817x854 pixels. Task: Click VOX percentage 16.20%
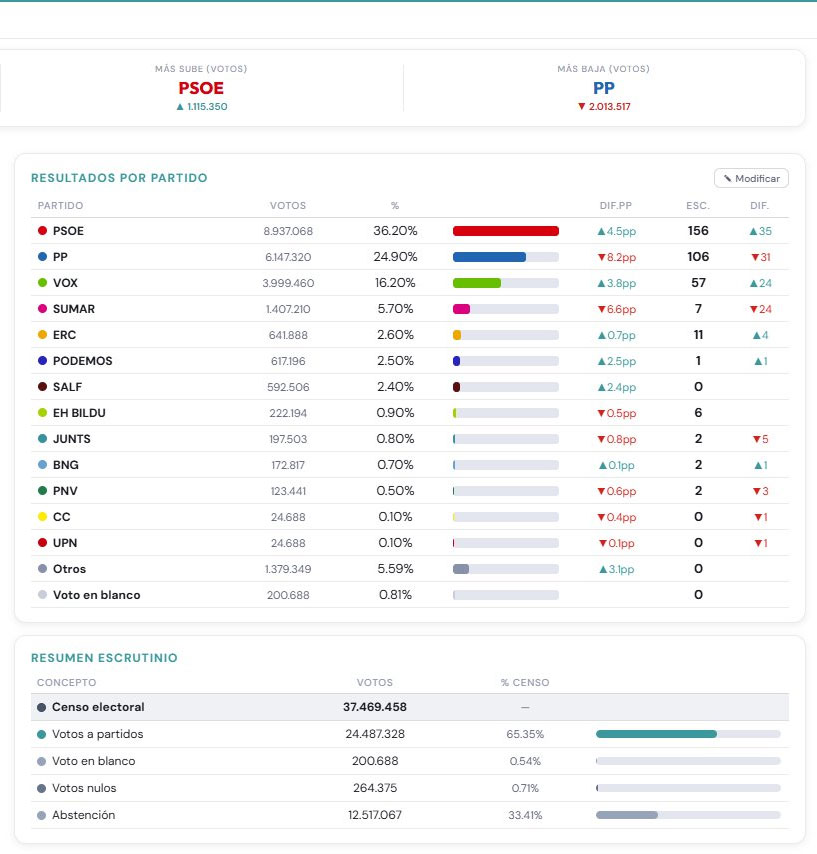click(x=395, y=283)
